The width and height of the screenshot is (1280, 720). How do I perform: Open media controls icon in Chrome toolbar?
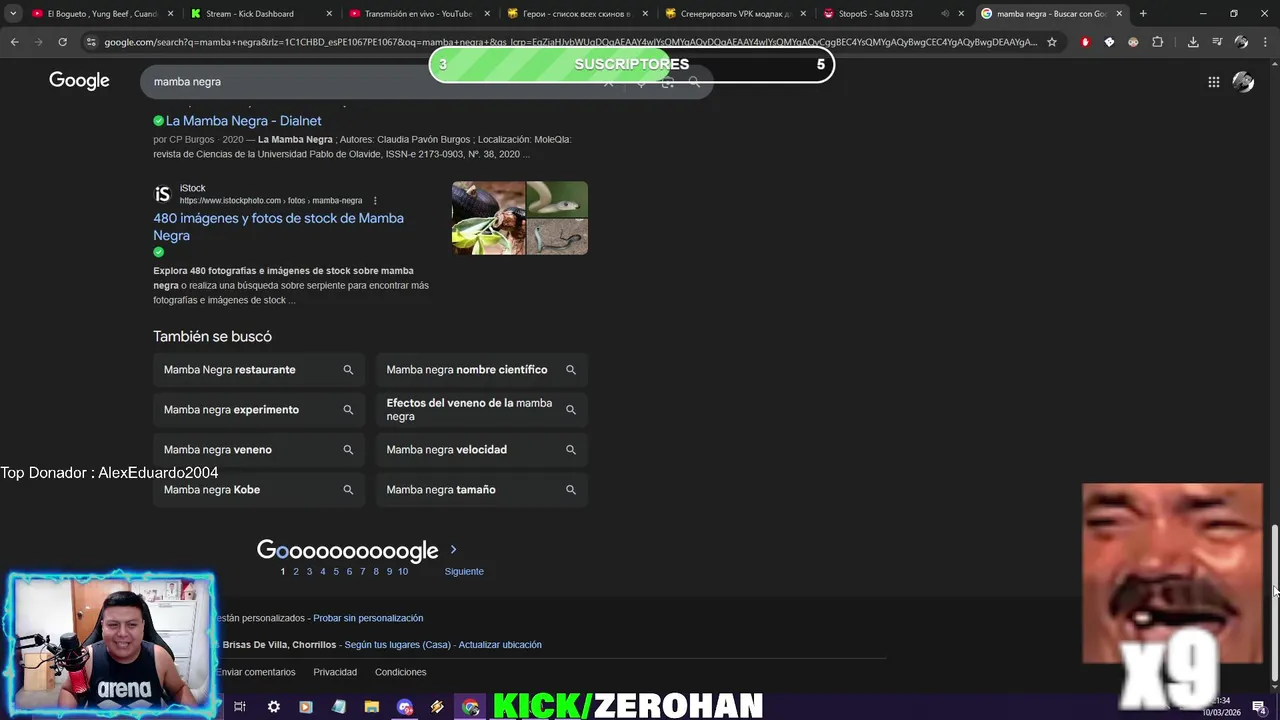pos(1217,42)
